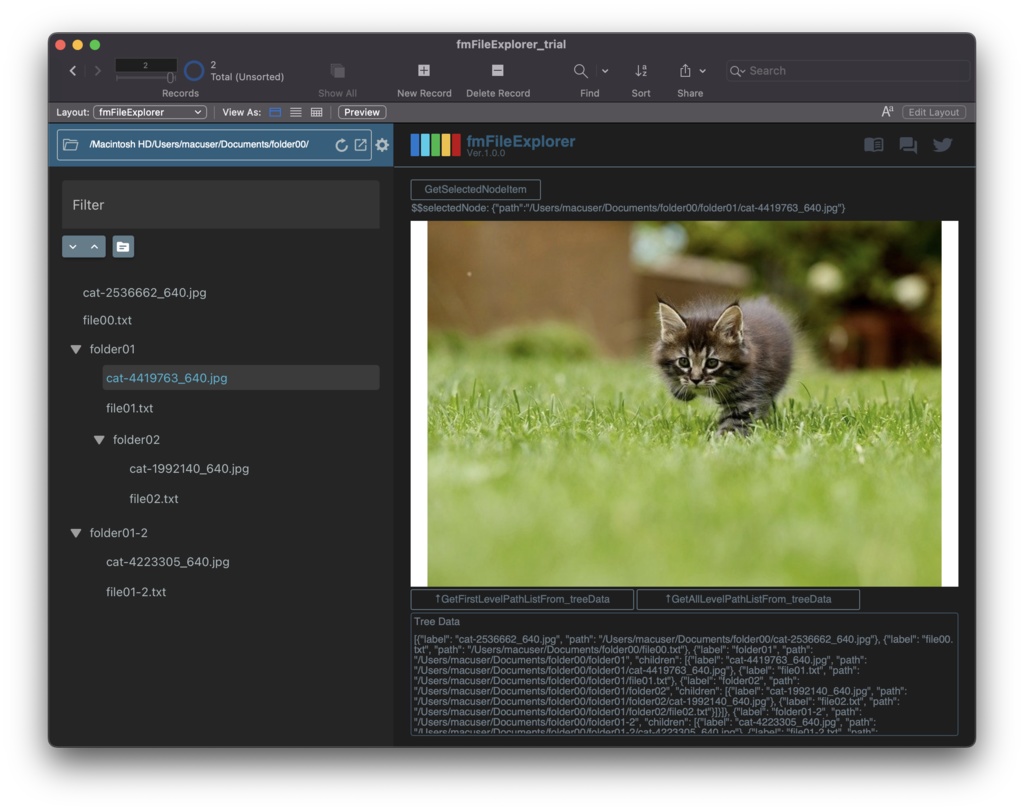Click the GetSelectedNodeItem button

tap(475, 189)
